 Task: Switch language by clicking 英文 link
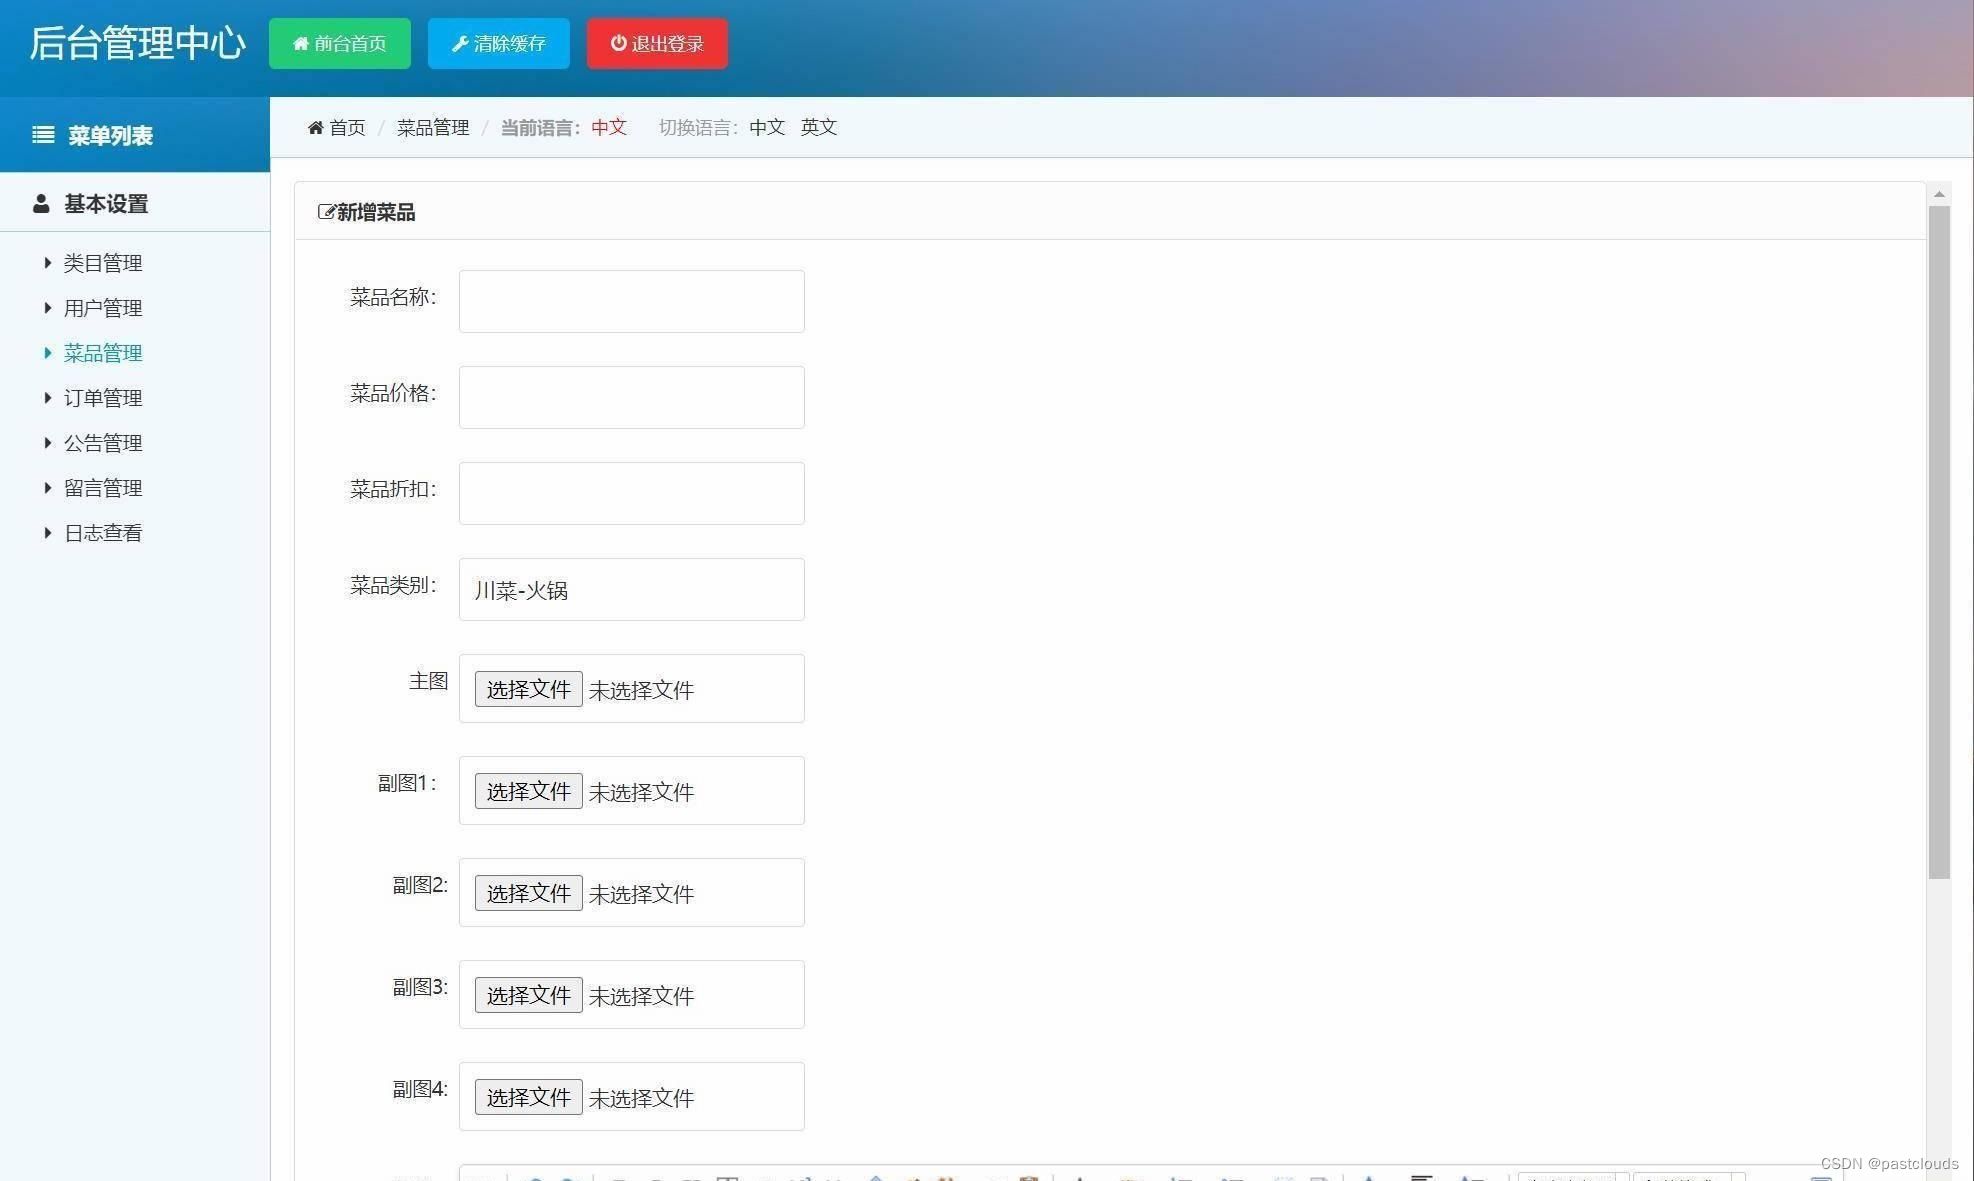pyautogui.click(x=818, y=127)
